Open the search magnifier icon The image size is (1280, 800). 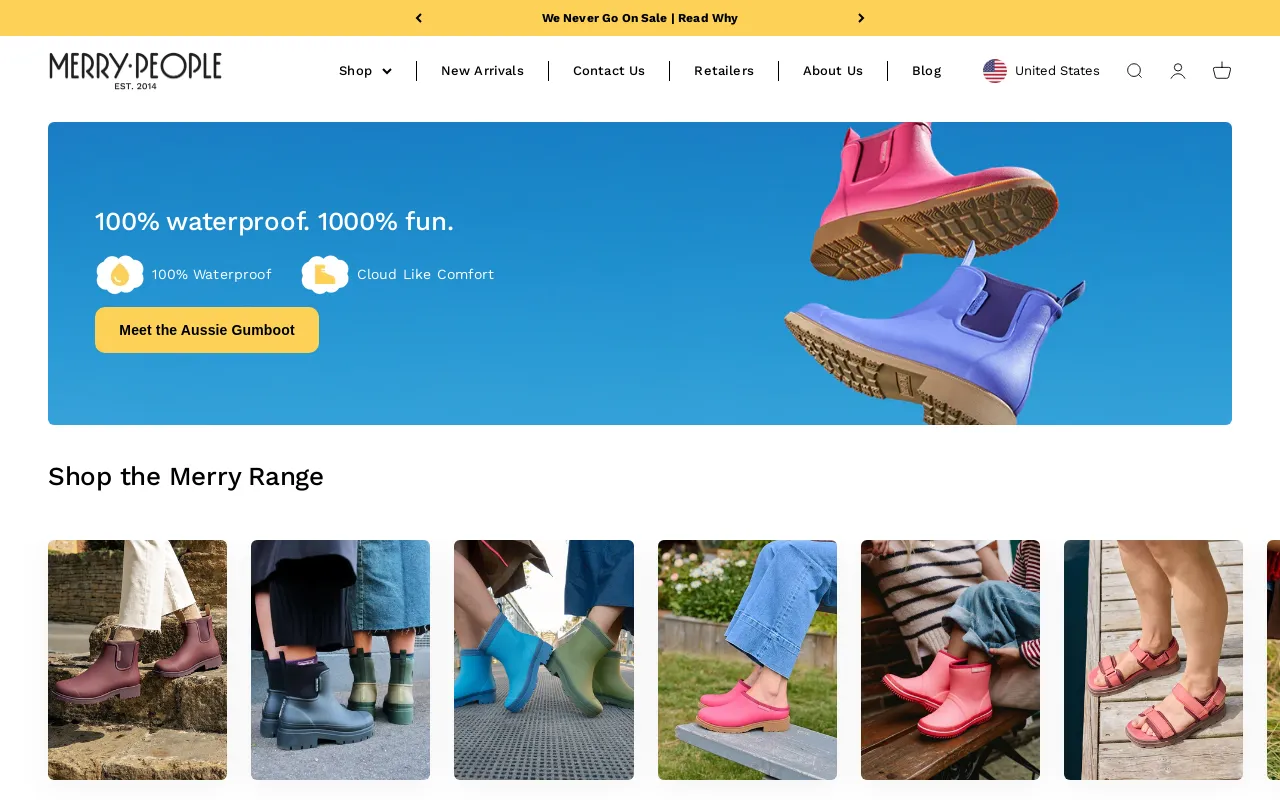[1134, 71]
